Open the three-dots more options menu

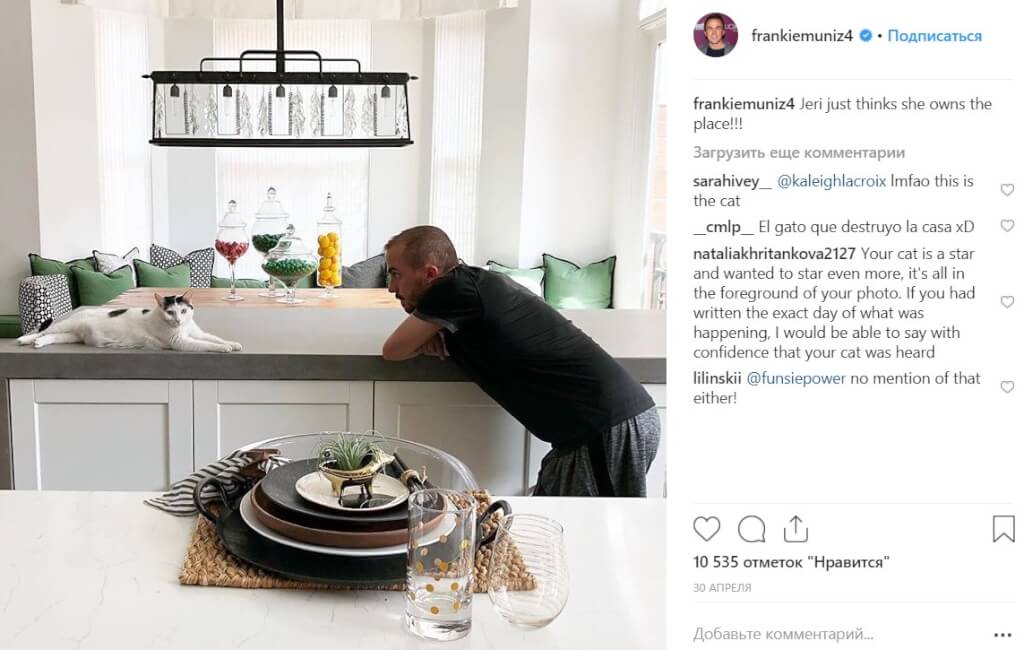tap(1002, 634)
